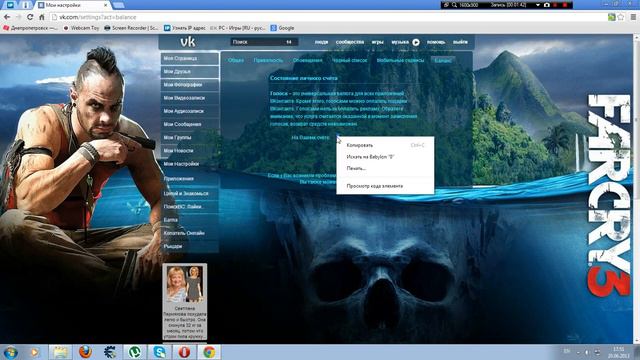
Task: Open 'игры' in the VK header
Action: click(378, 42)
